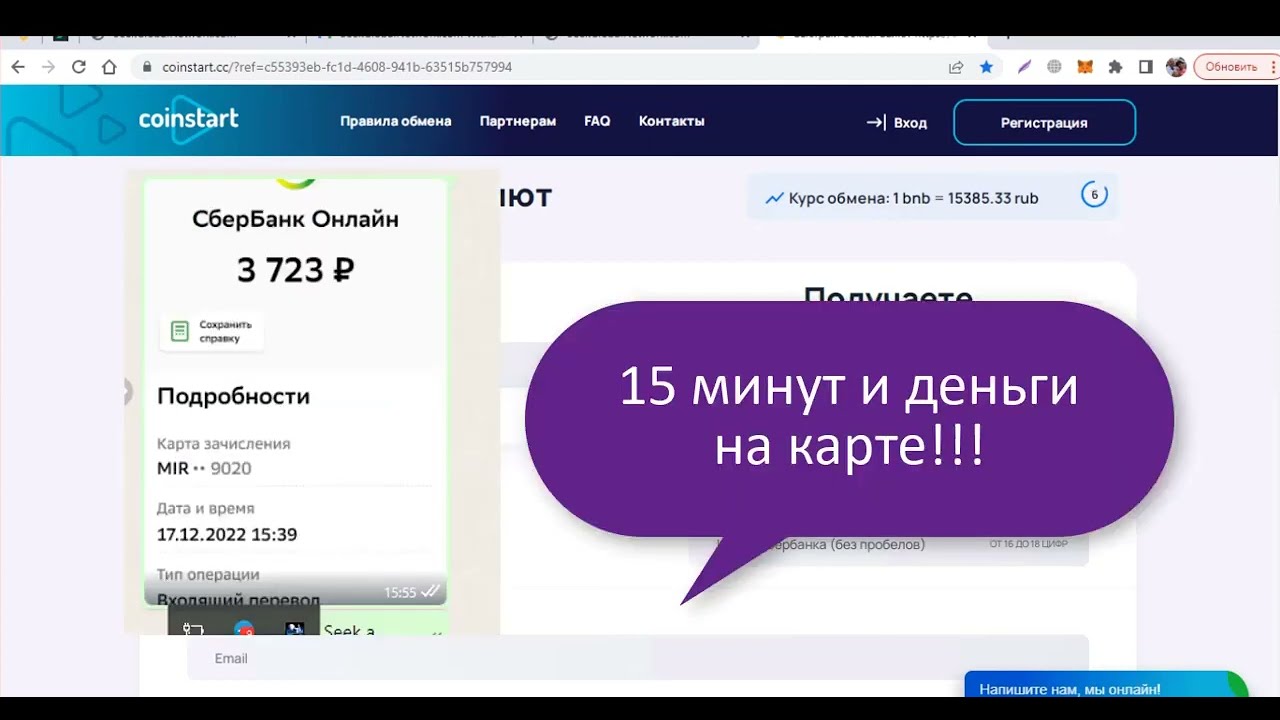Click Сохранить справку in the SberBank receipt
The height and width of the screenshot is (720, 1280).
212,331
